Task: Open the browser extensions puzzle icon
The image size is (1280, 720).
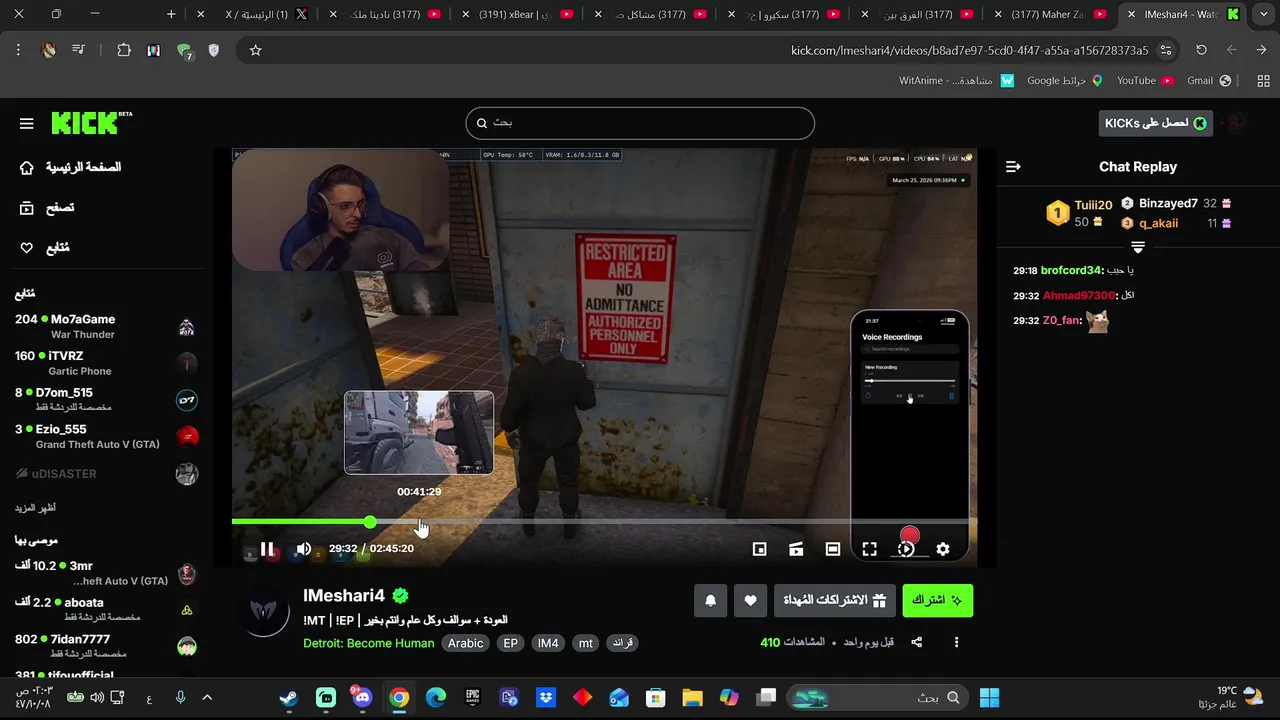Action: click(124, 50)
